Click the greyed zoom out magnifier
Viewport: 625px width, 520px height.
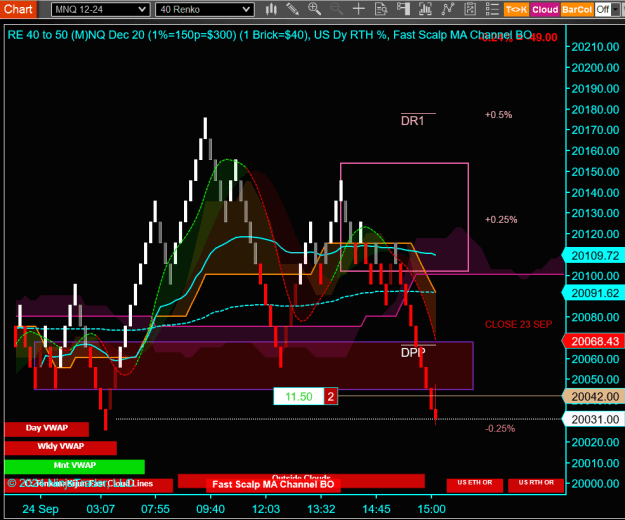pos(336,9)
